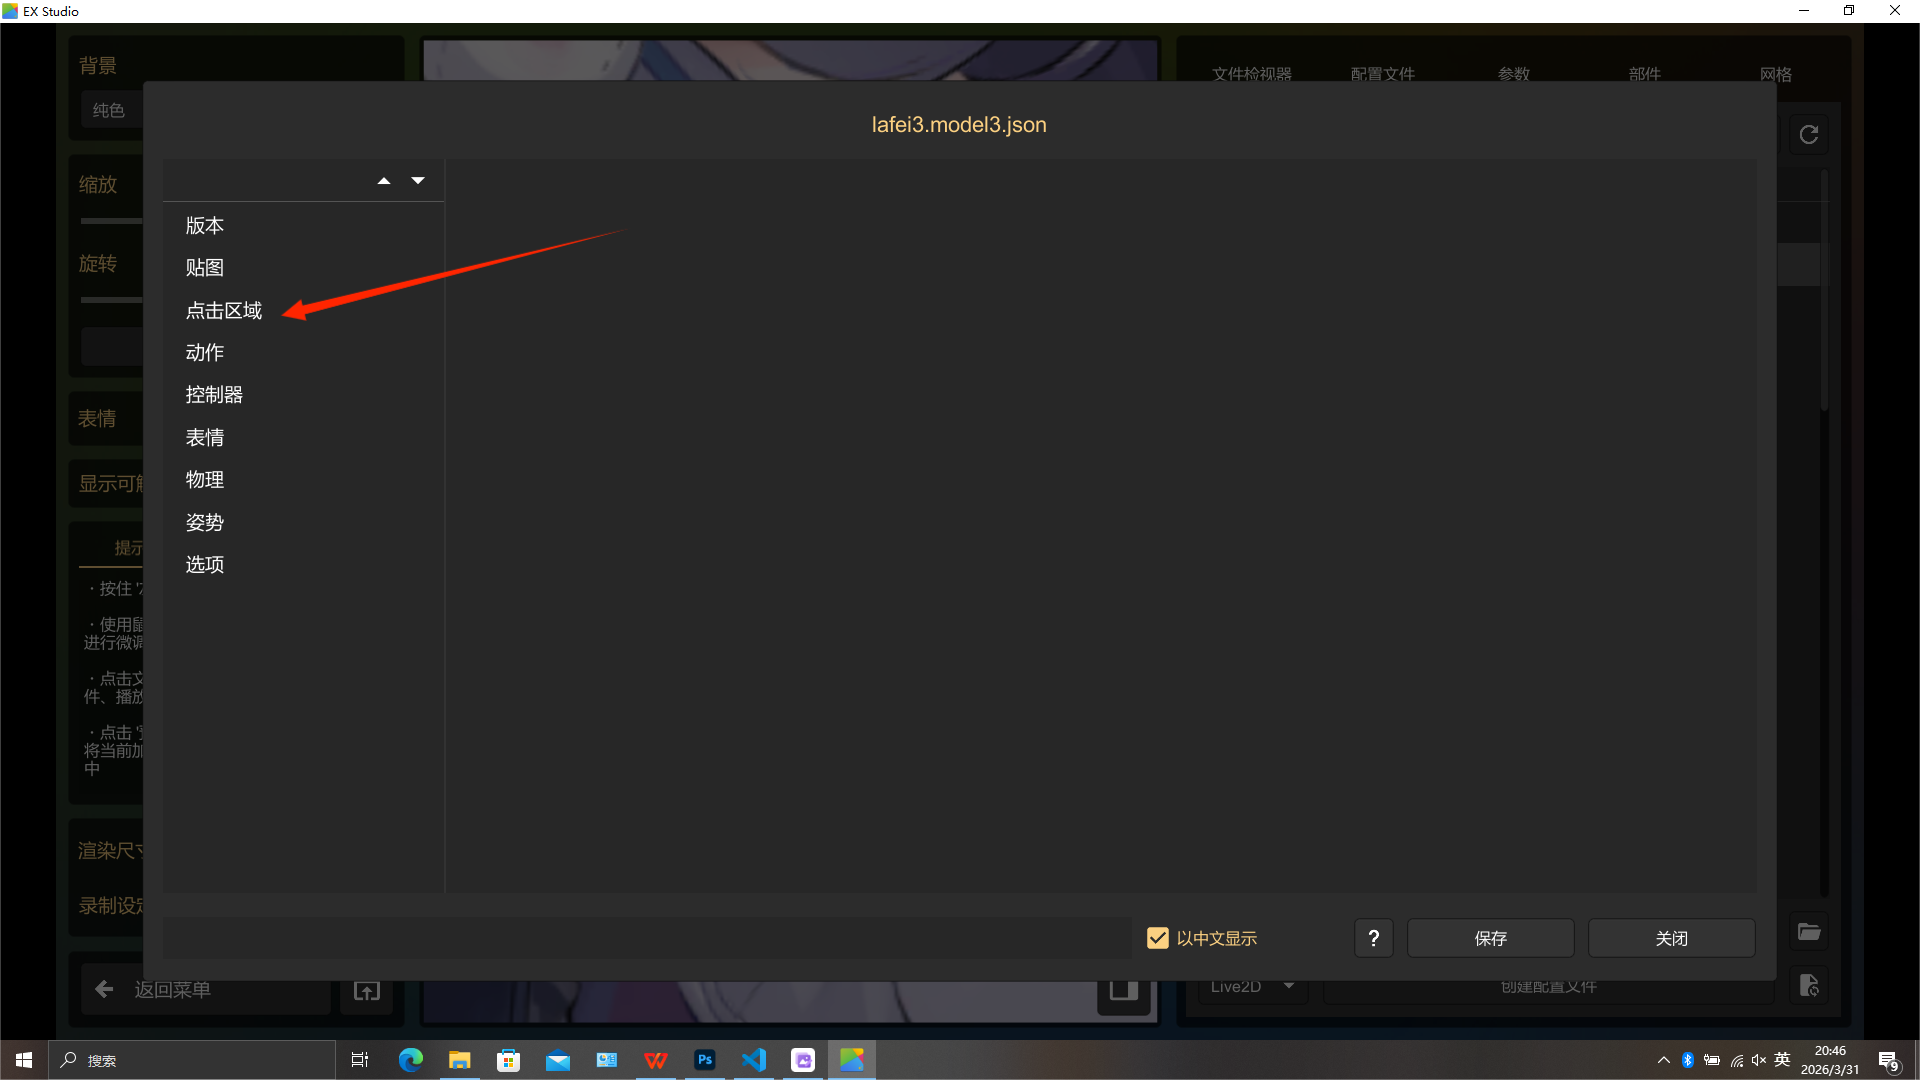Select 点击区域 in the list
Viewport: 1920px width, 1080px height.
[x=224, y=311]
